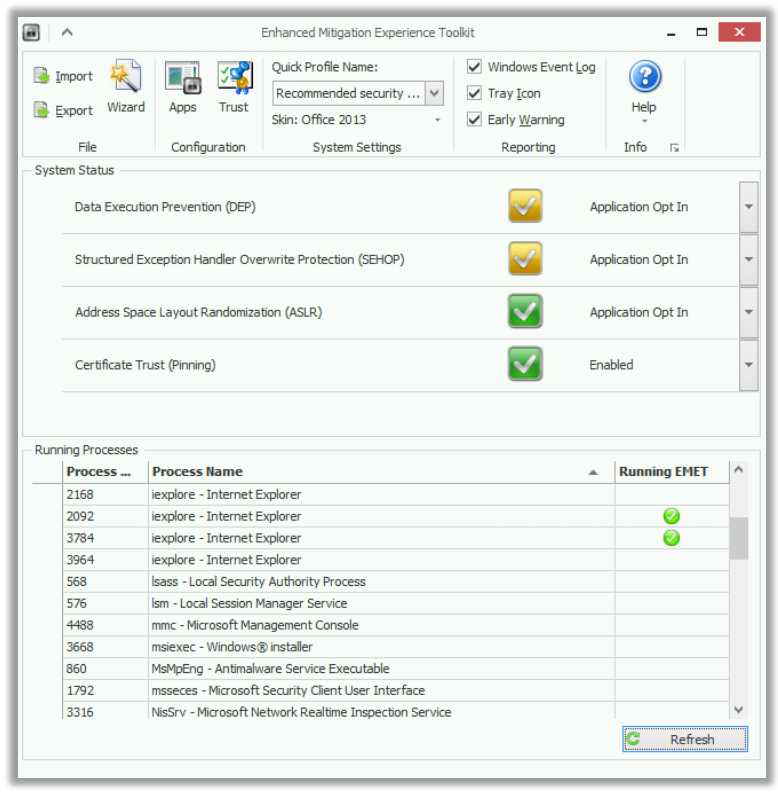Image resolution: width=778 pixels, height=795 pixels.
Task: Select mmc - Microsoft Management Console row
Action: pos(396,625)
